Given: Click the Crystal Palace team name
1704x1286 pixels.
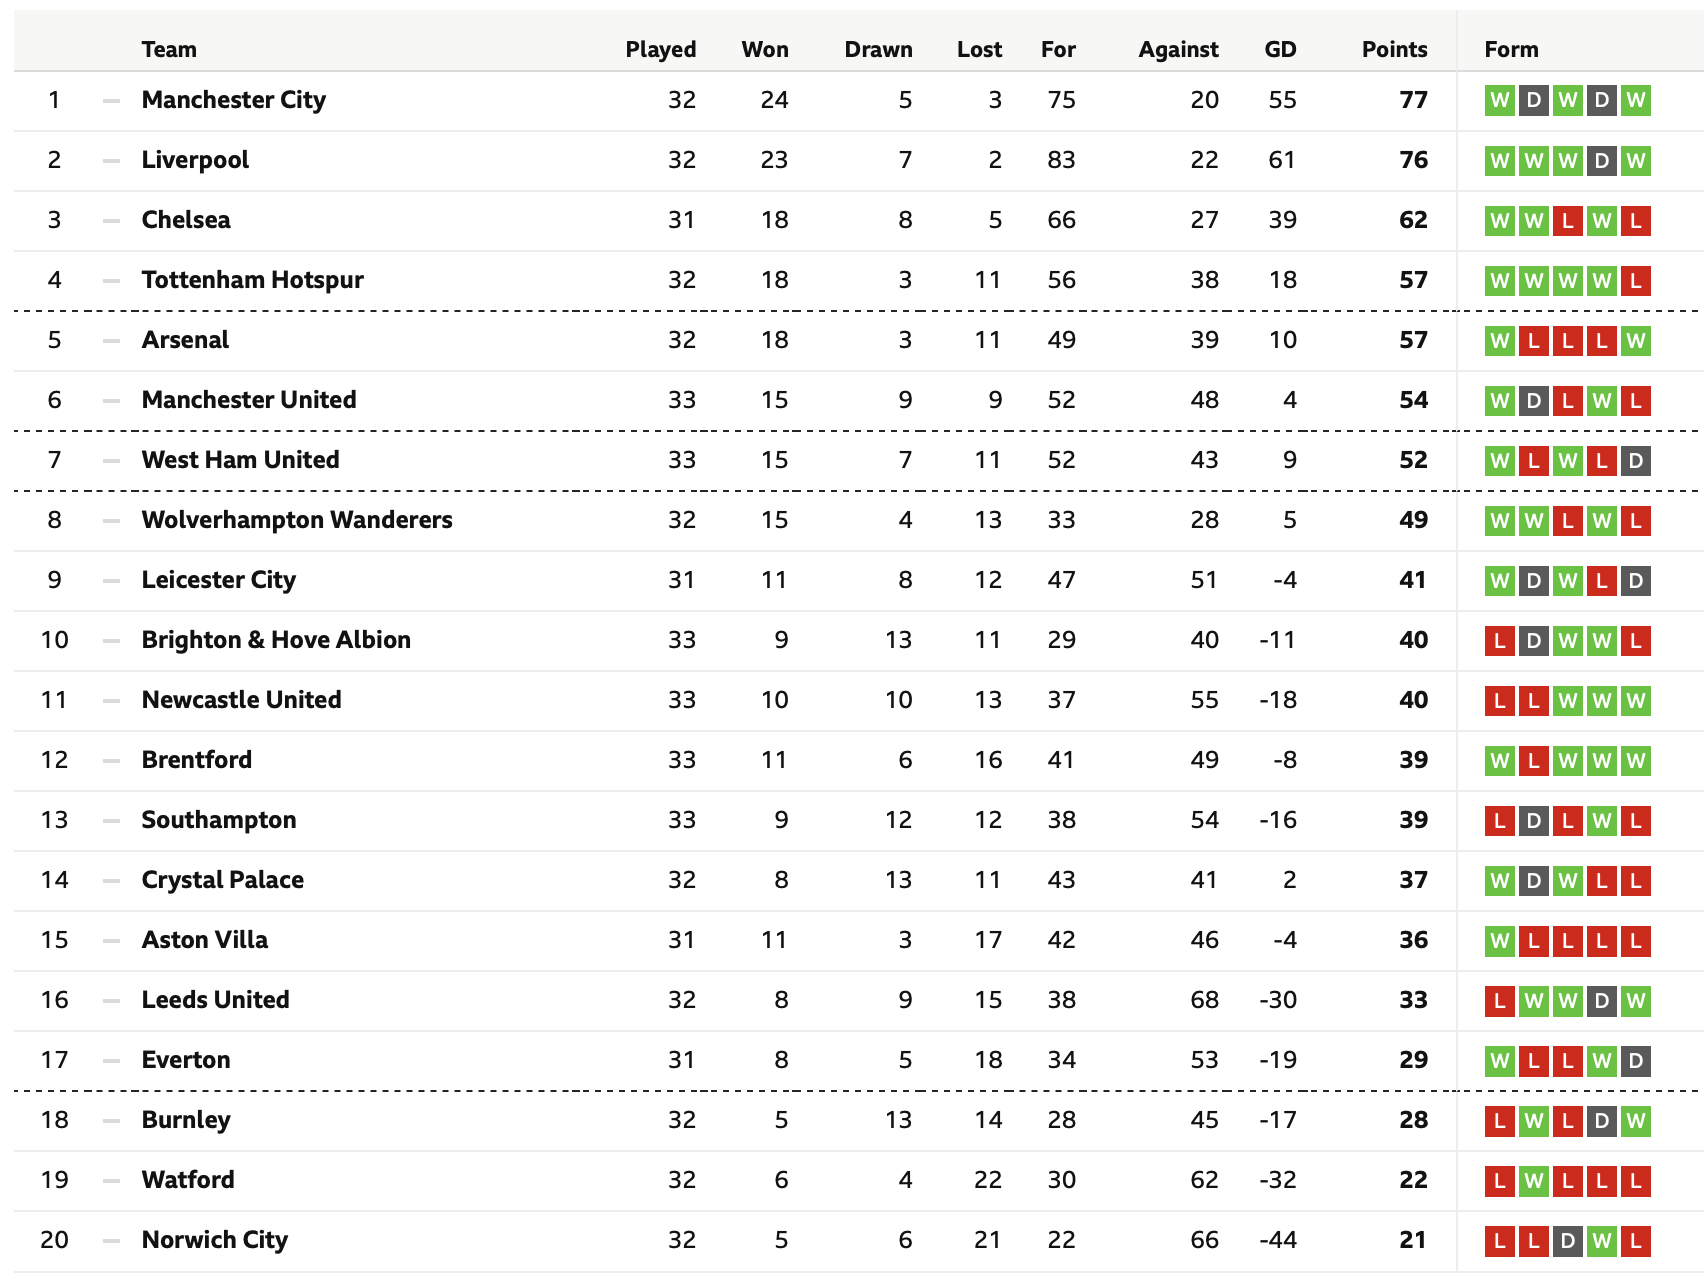Looking at the screenshot, I should 223,880.
